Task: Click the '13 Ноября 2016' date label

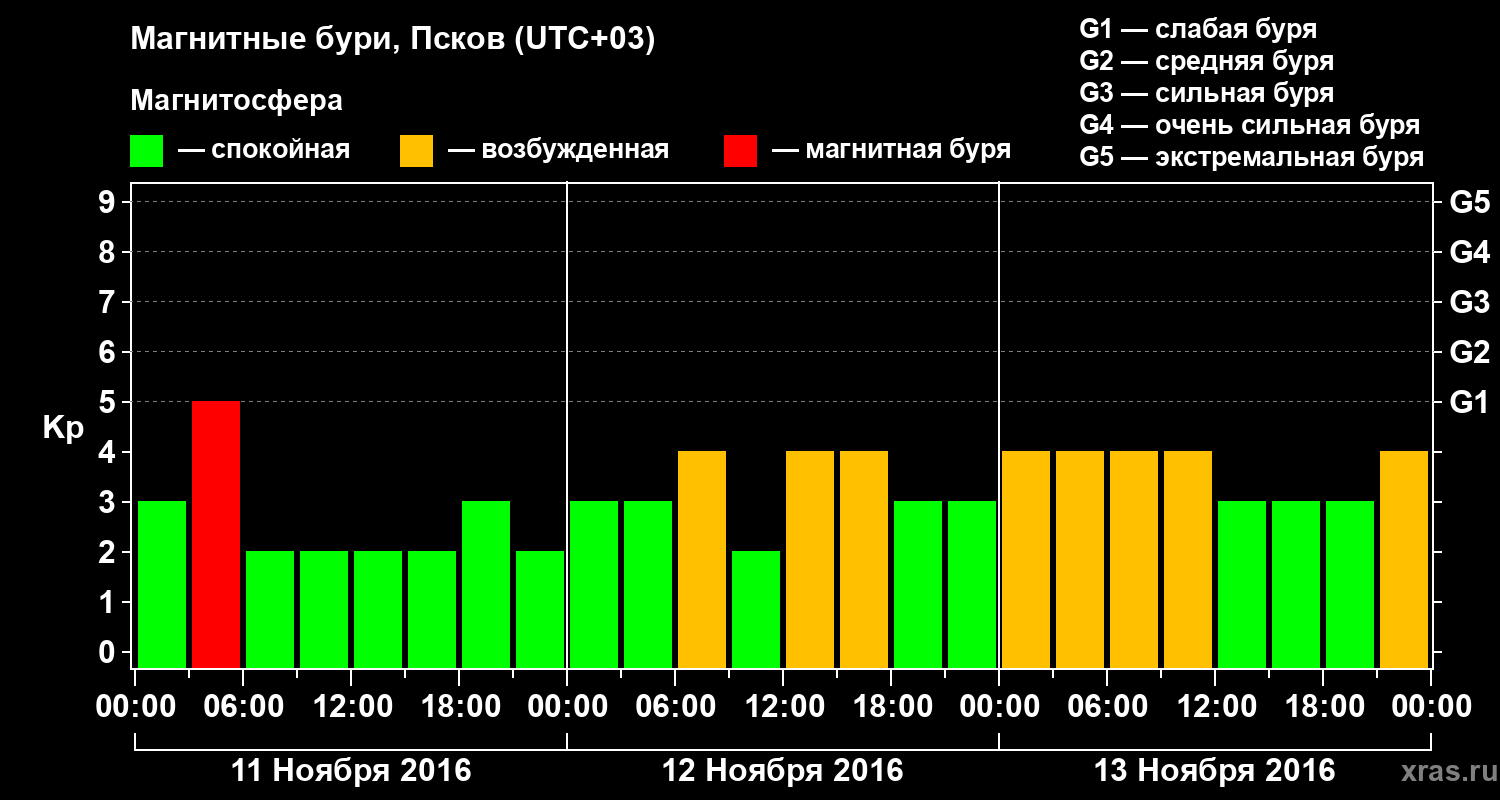Action: coord(1215,771)
